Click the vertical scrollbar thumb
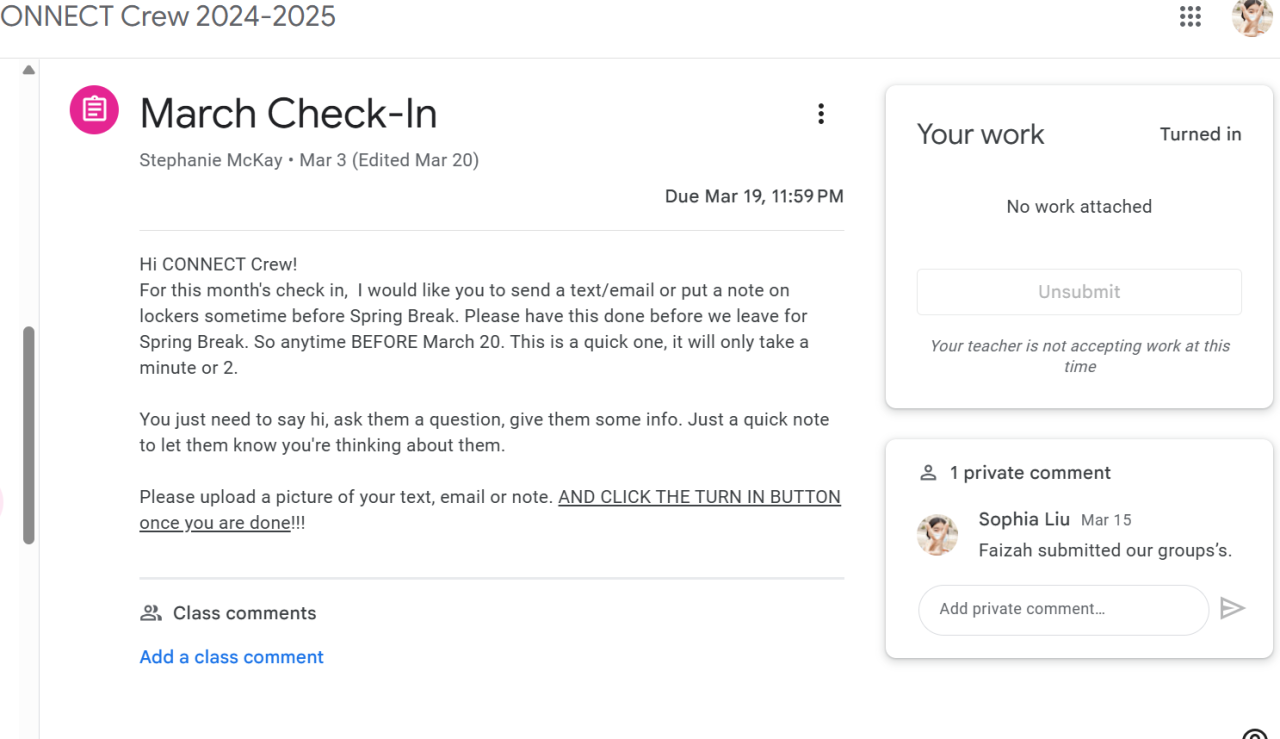Image resolution: width=1280 pixels, height=739 pixels. point(29,435)
